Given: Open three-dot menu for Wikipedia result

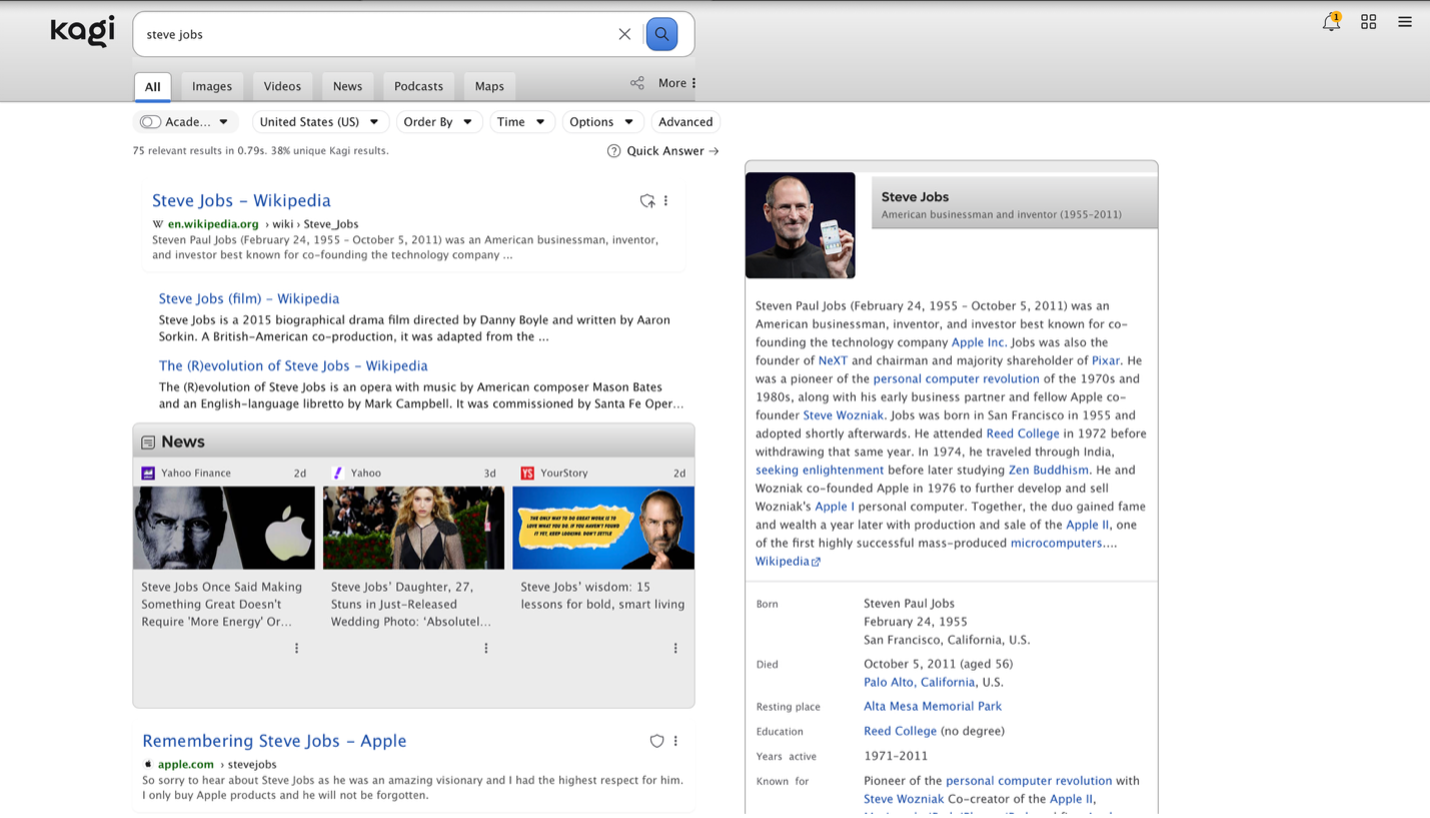Looking at the screenshot, I should [666, 201].
